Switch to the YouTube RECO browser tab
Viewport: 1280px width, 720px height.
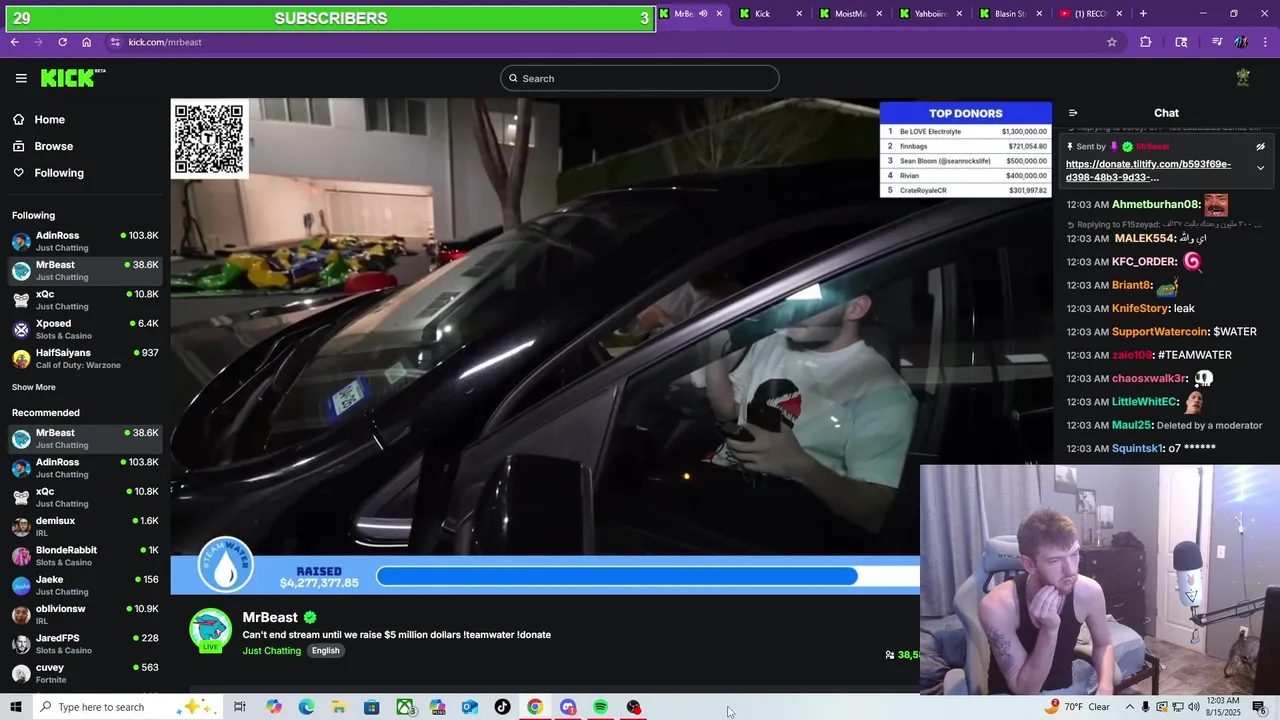(x=1092, y=14)
